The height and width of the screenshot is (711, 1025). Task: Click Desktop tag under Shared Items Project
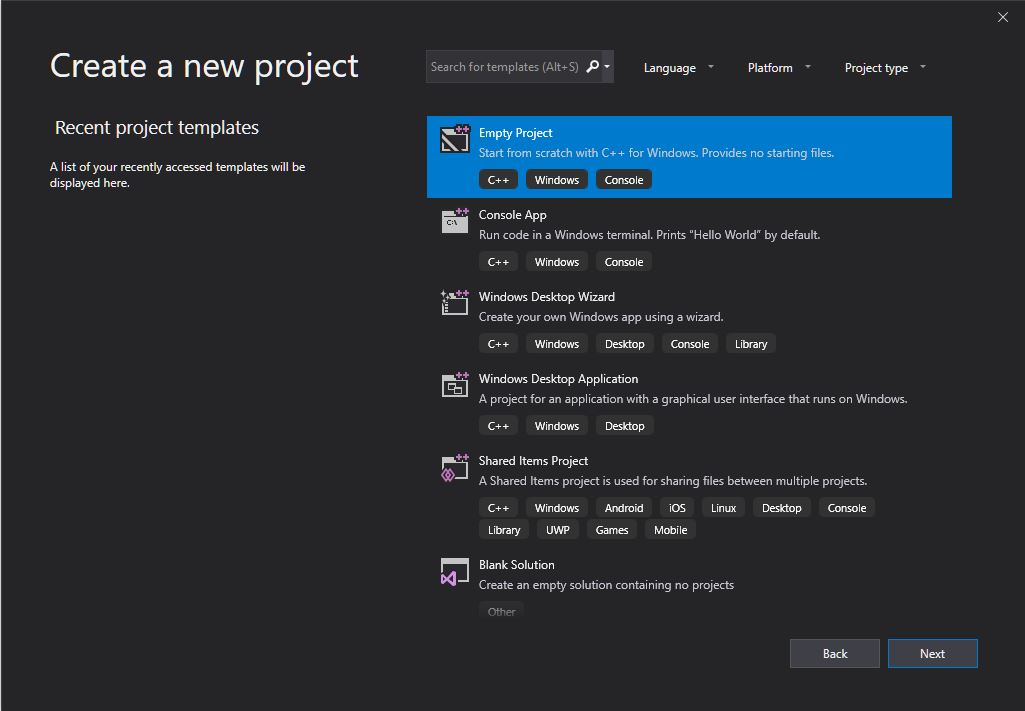click(x=781, y=508)
